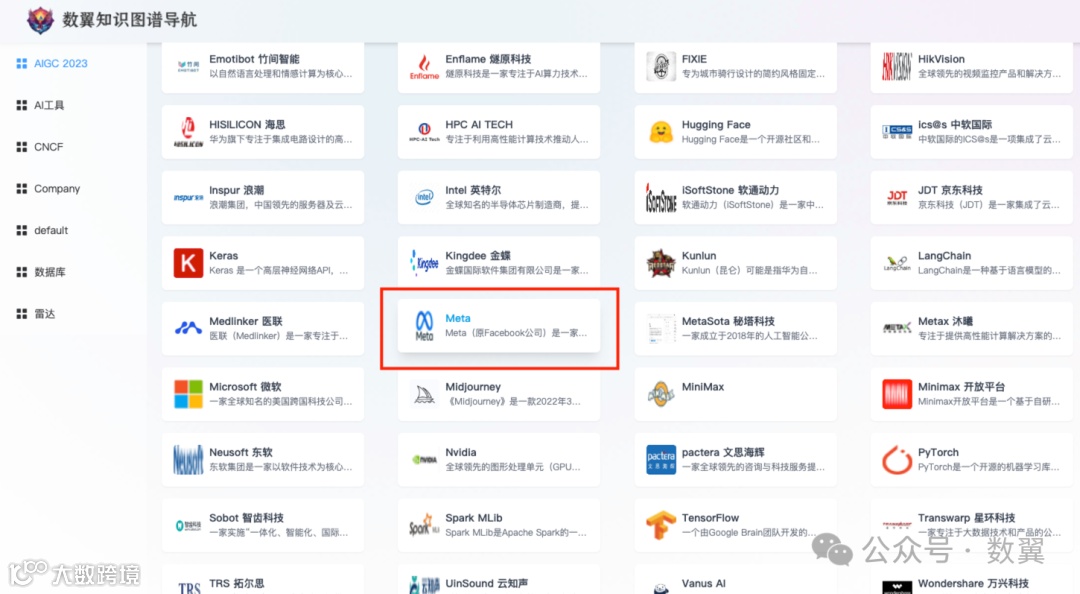The image size is (1080, 594).
Task: Click the JDT 京东科技 logo
Action: click(897, 198)
